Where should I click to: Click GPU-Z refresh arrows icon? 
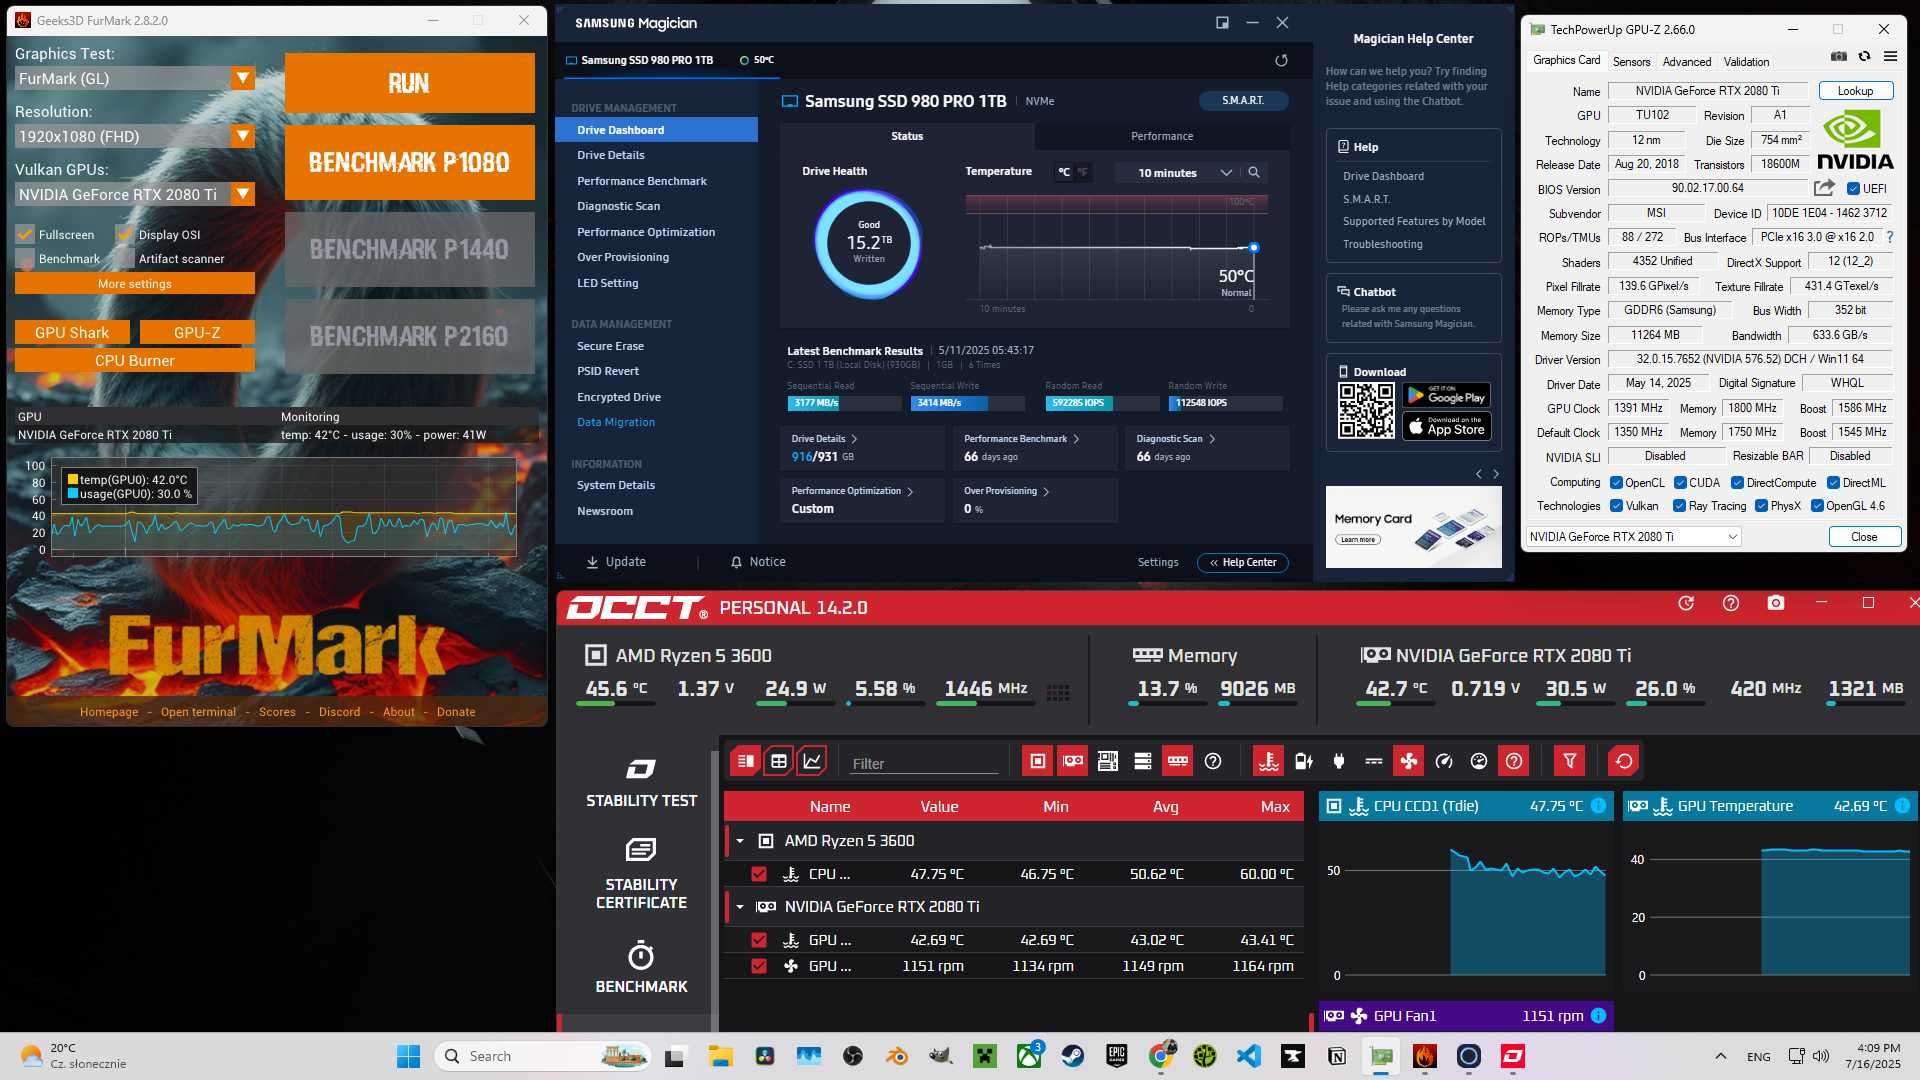[x=1864, y=57]
